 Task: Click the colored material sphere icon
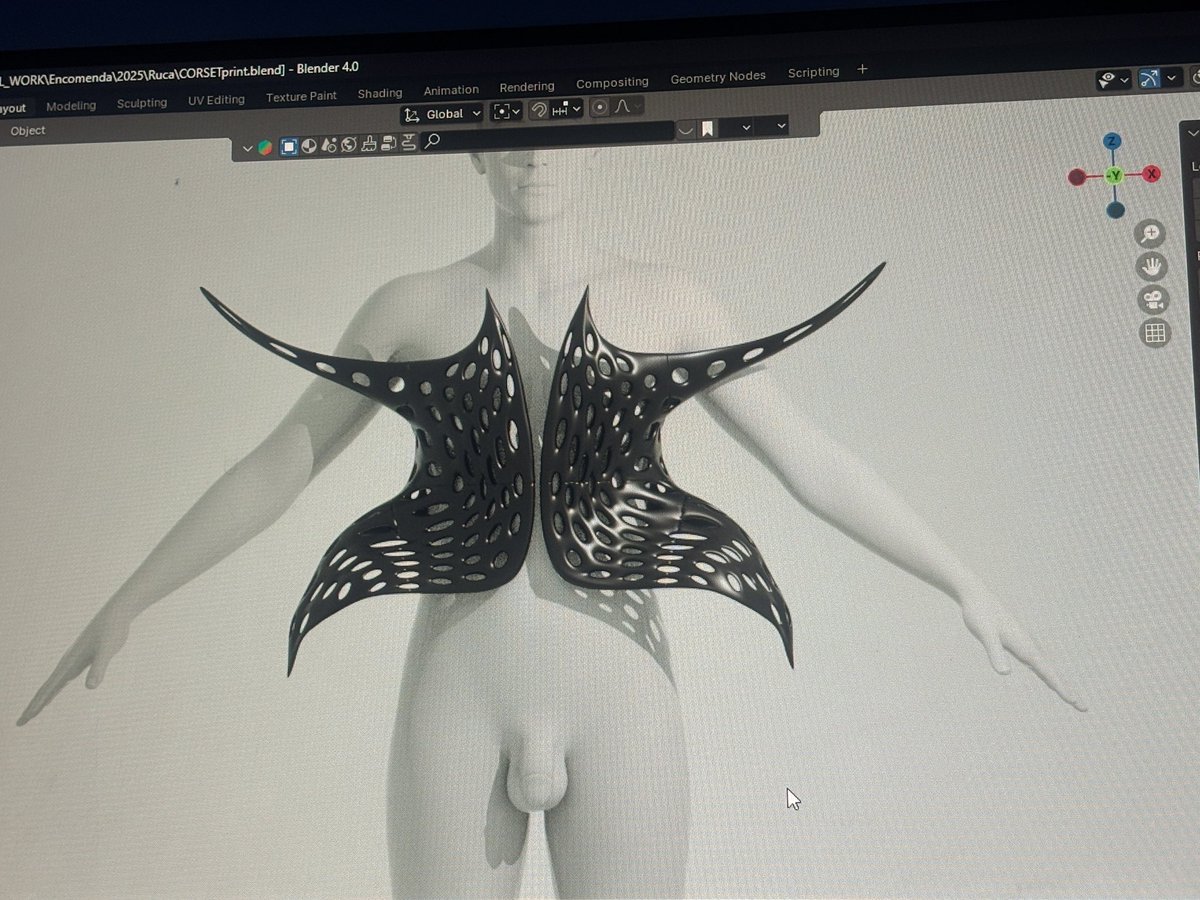point(265,148)
